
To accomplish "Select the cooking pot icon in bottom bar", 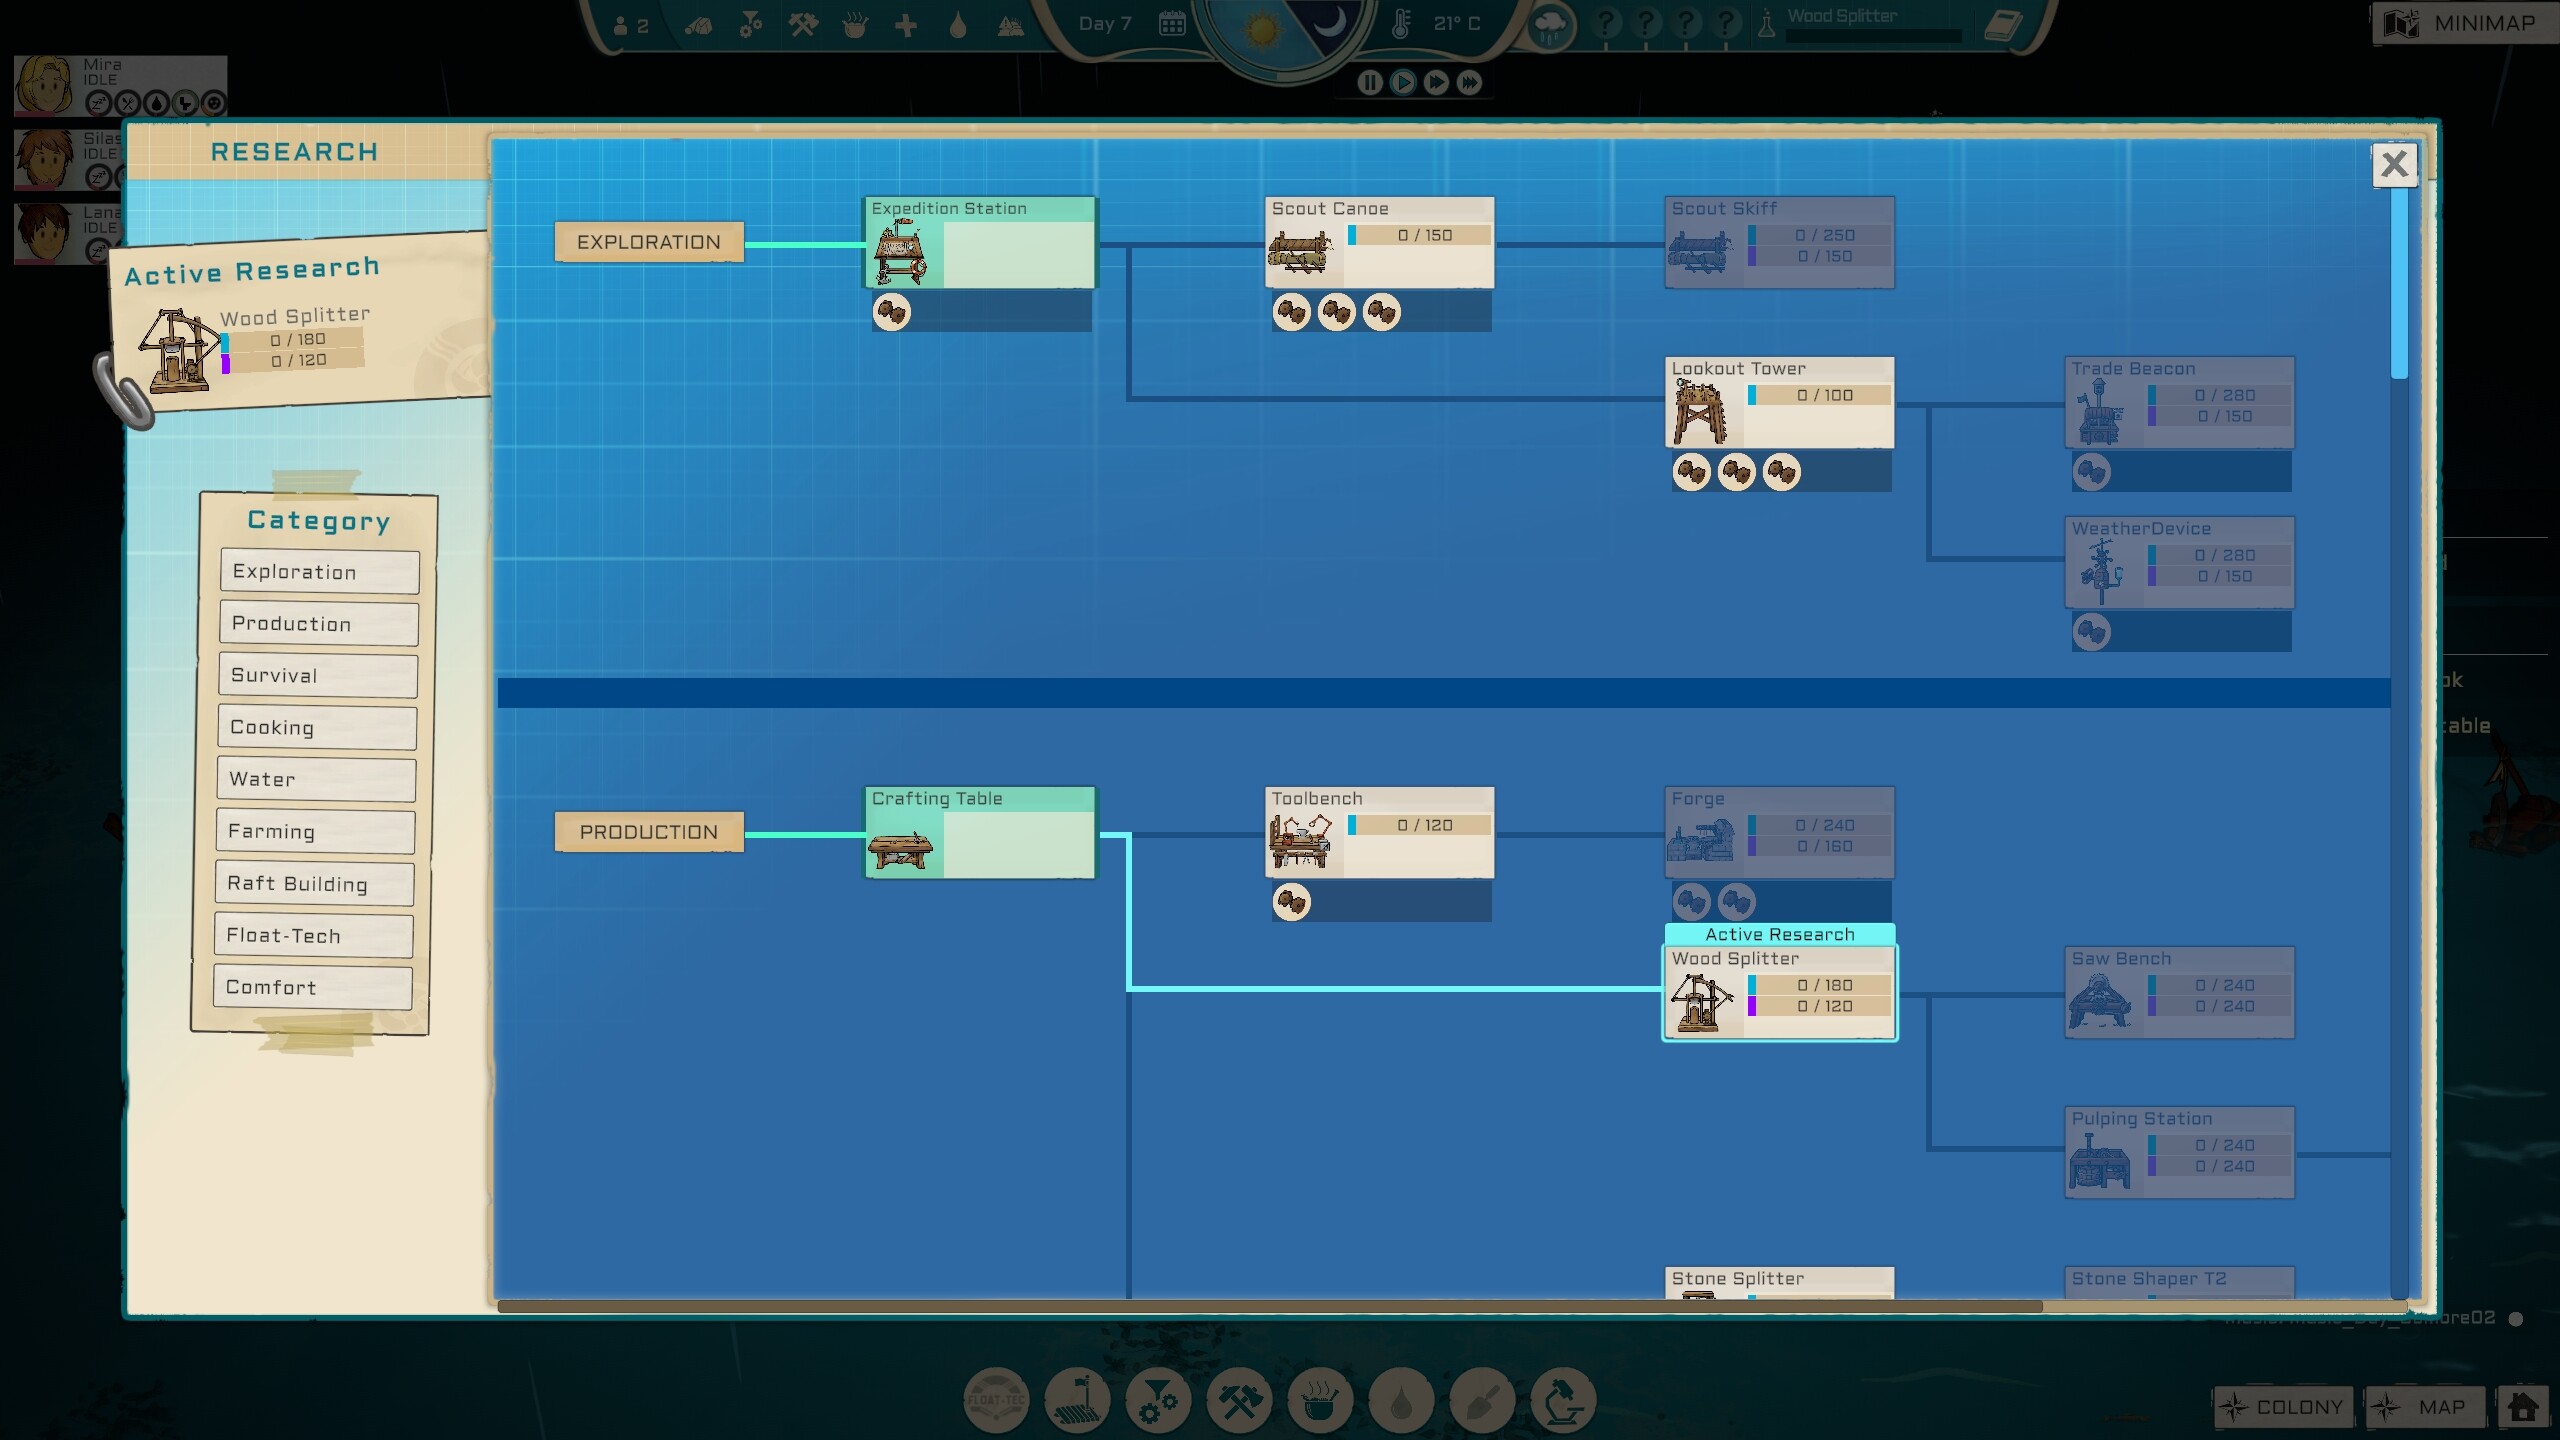I will [x=1322, y=1400].
